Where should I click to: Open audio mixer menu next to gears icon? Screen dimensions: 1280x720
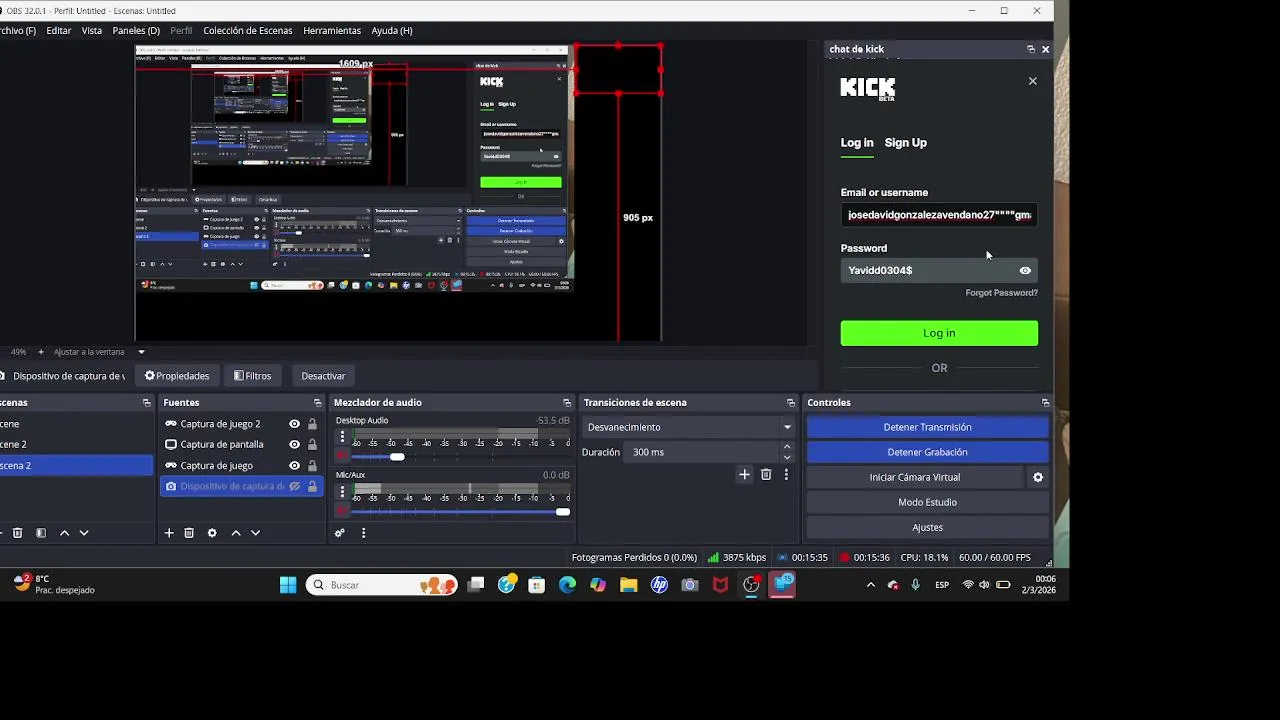coord(363,533)
